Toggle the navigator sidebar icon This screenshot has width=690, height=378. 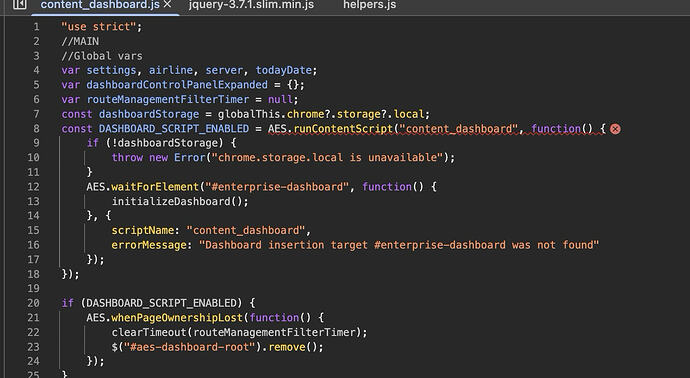pos(19,4)
